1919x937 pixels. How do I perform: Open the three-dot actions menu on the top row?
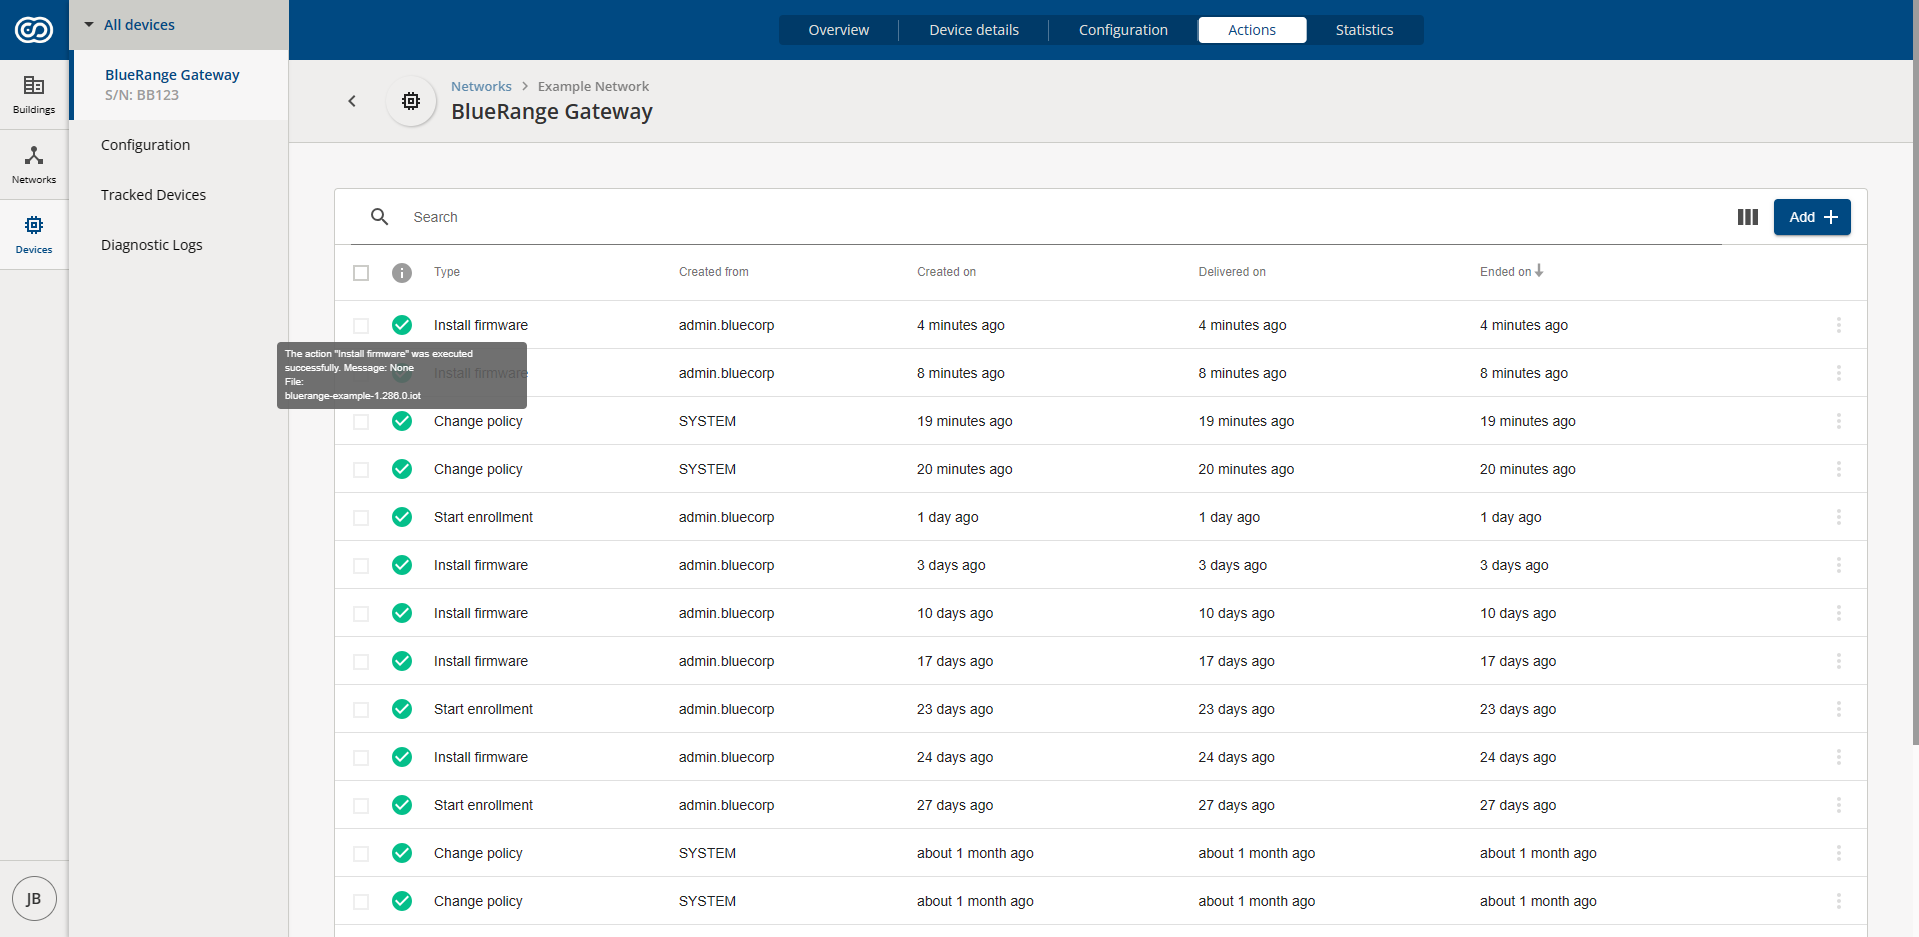1839,325
